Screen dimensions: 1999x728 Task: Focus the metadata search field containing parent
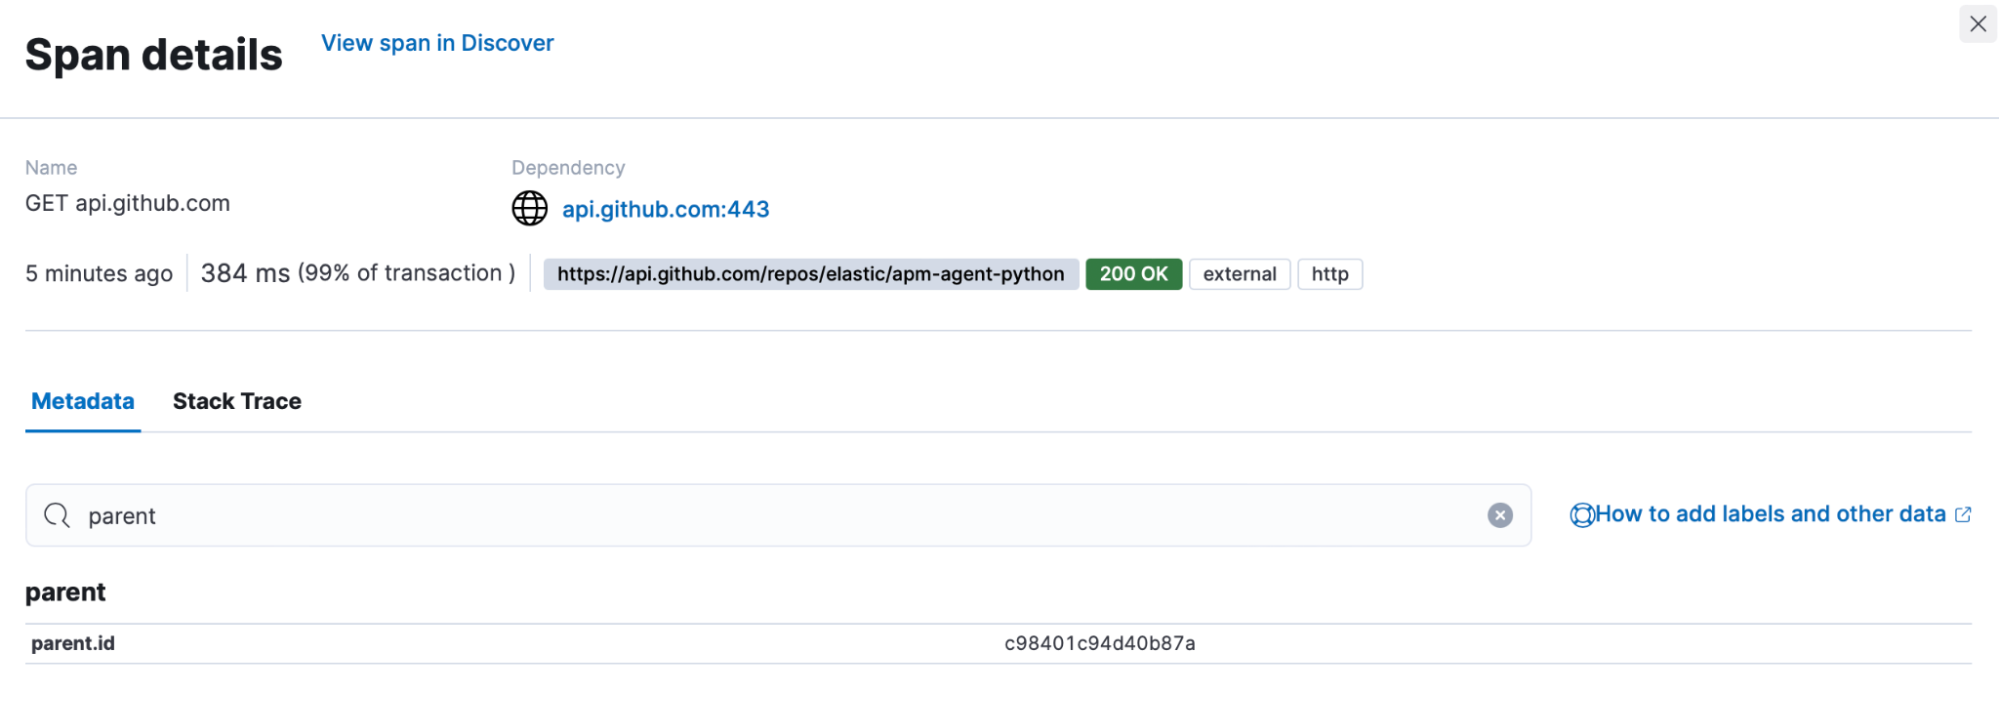tap(780, 516)
